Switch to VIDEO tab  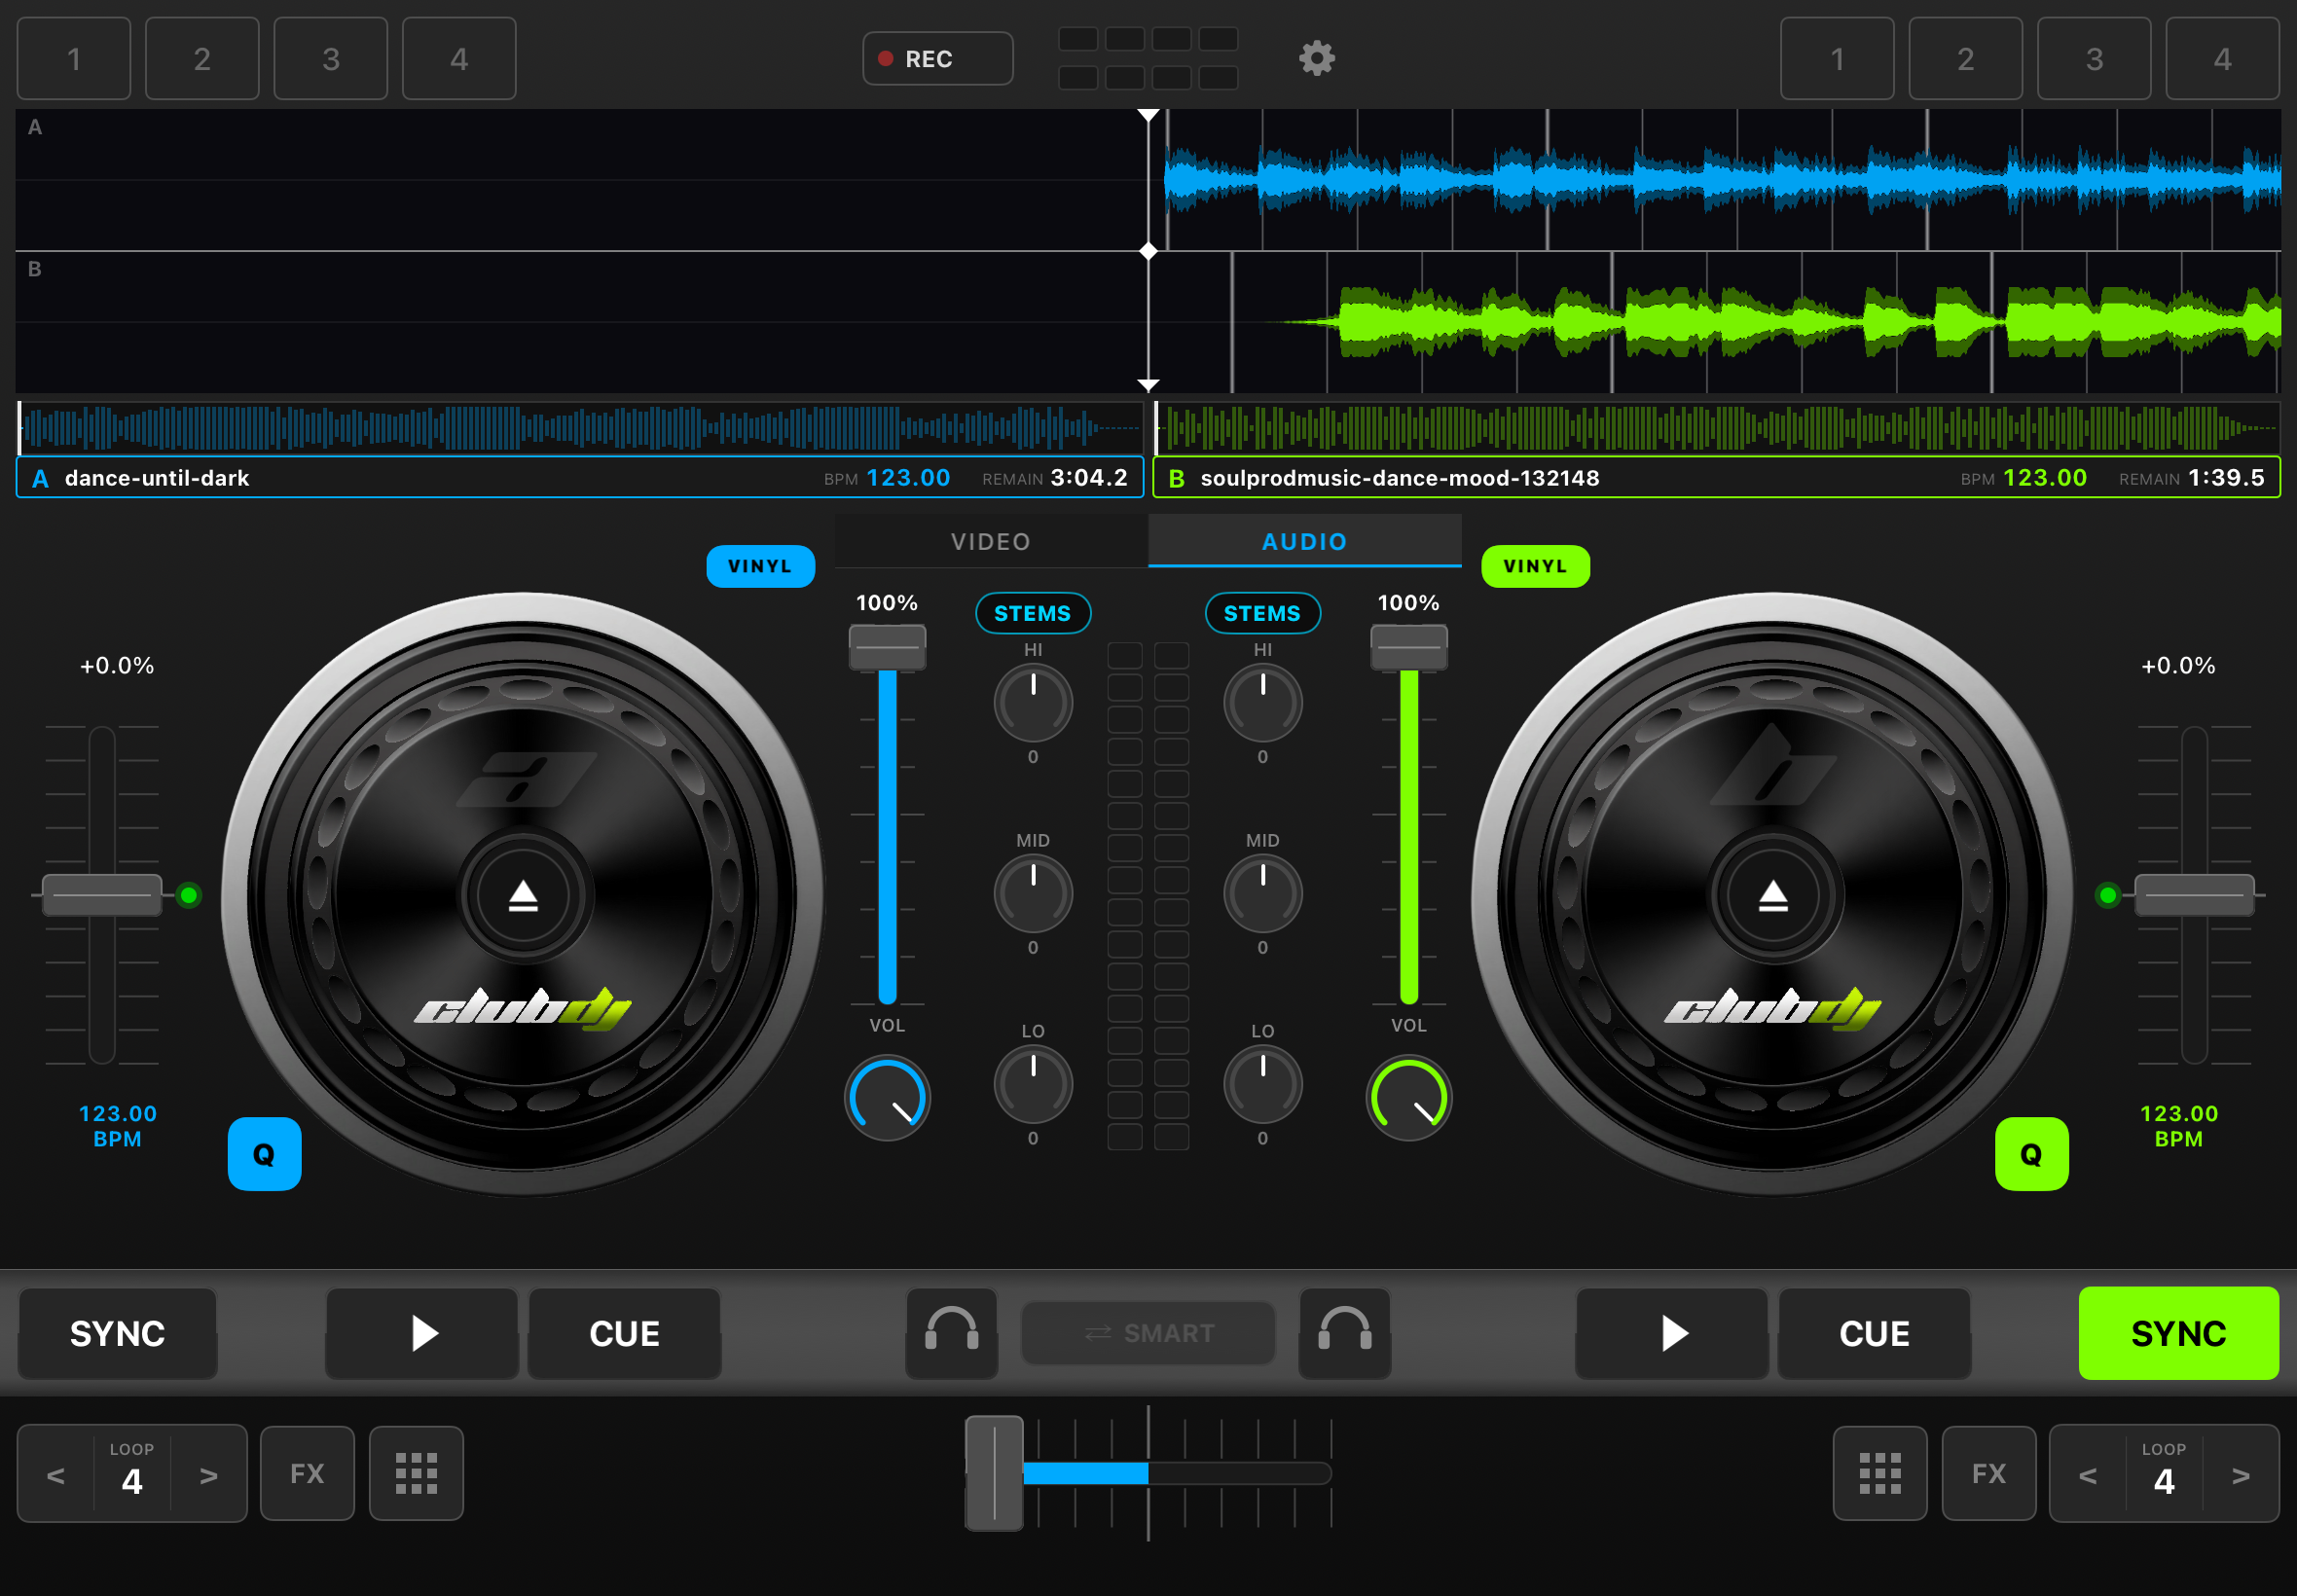tap(990, 541)
